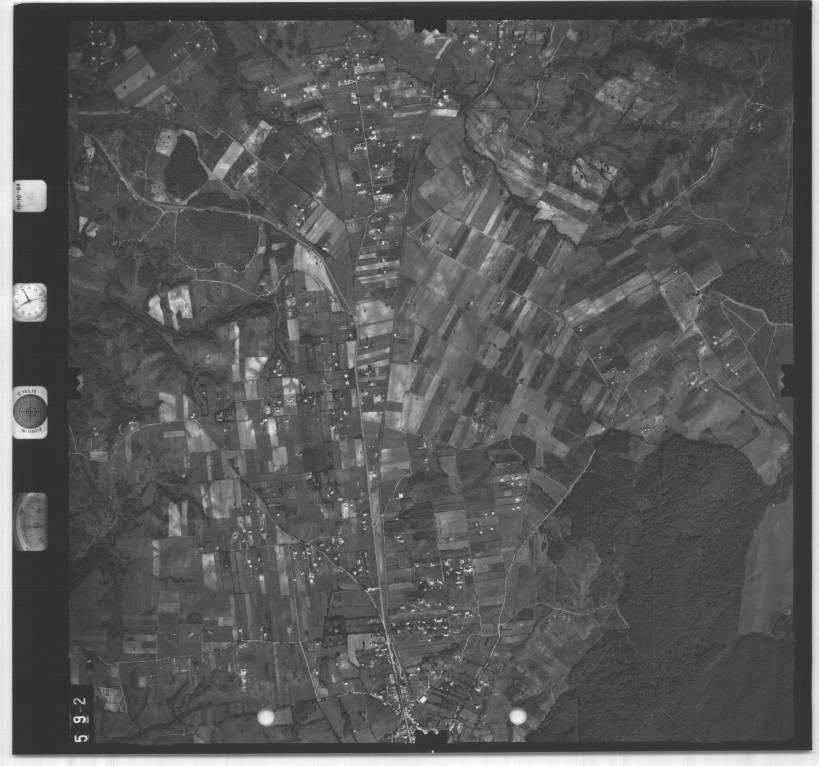Click the dark oval pond in upper left
The height and width of the screenshot is (766, 819).
pyautogui.click(x=185, y=167)
